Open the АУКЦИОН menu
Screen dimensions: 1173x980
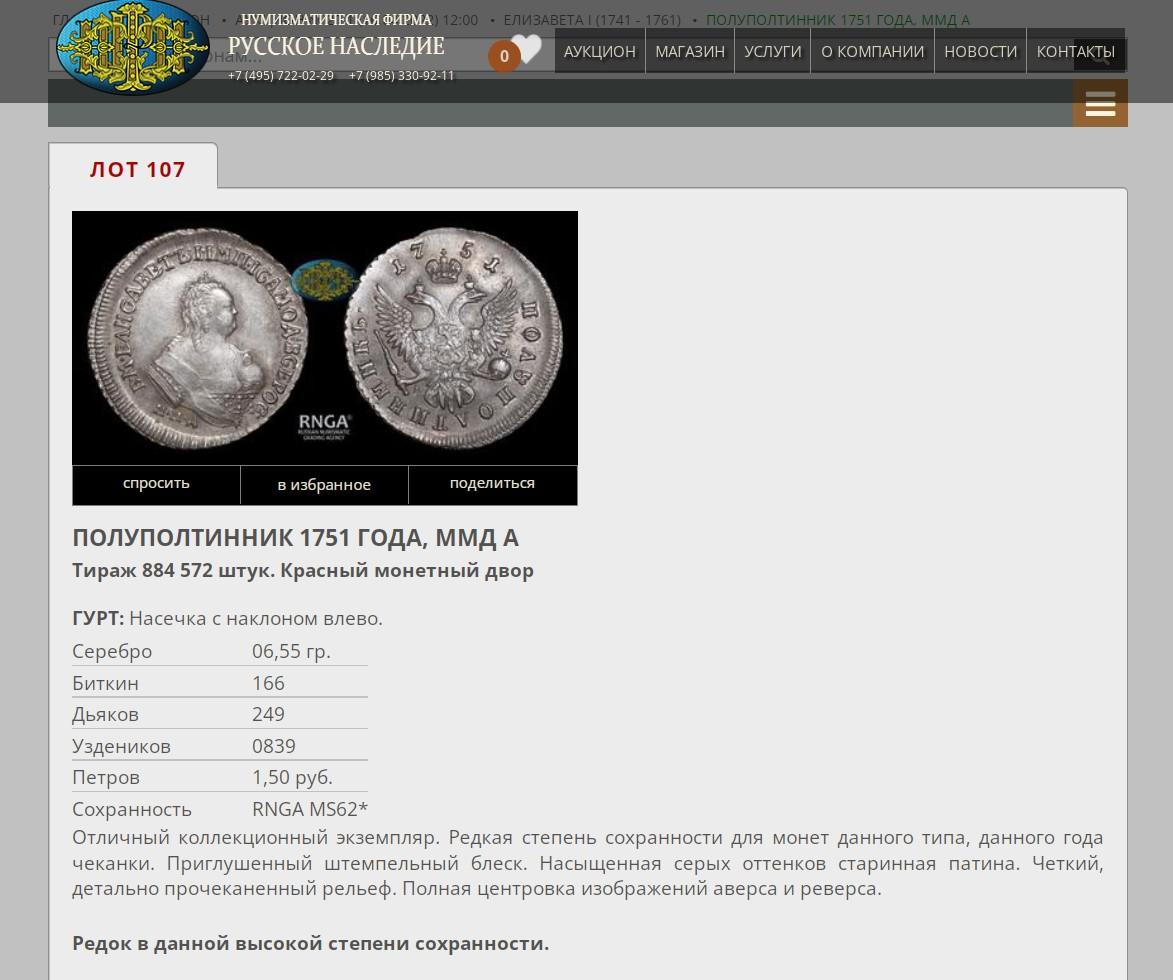click(599, 52)
